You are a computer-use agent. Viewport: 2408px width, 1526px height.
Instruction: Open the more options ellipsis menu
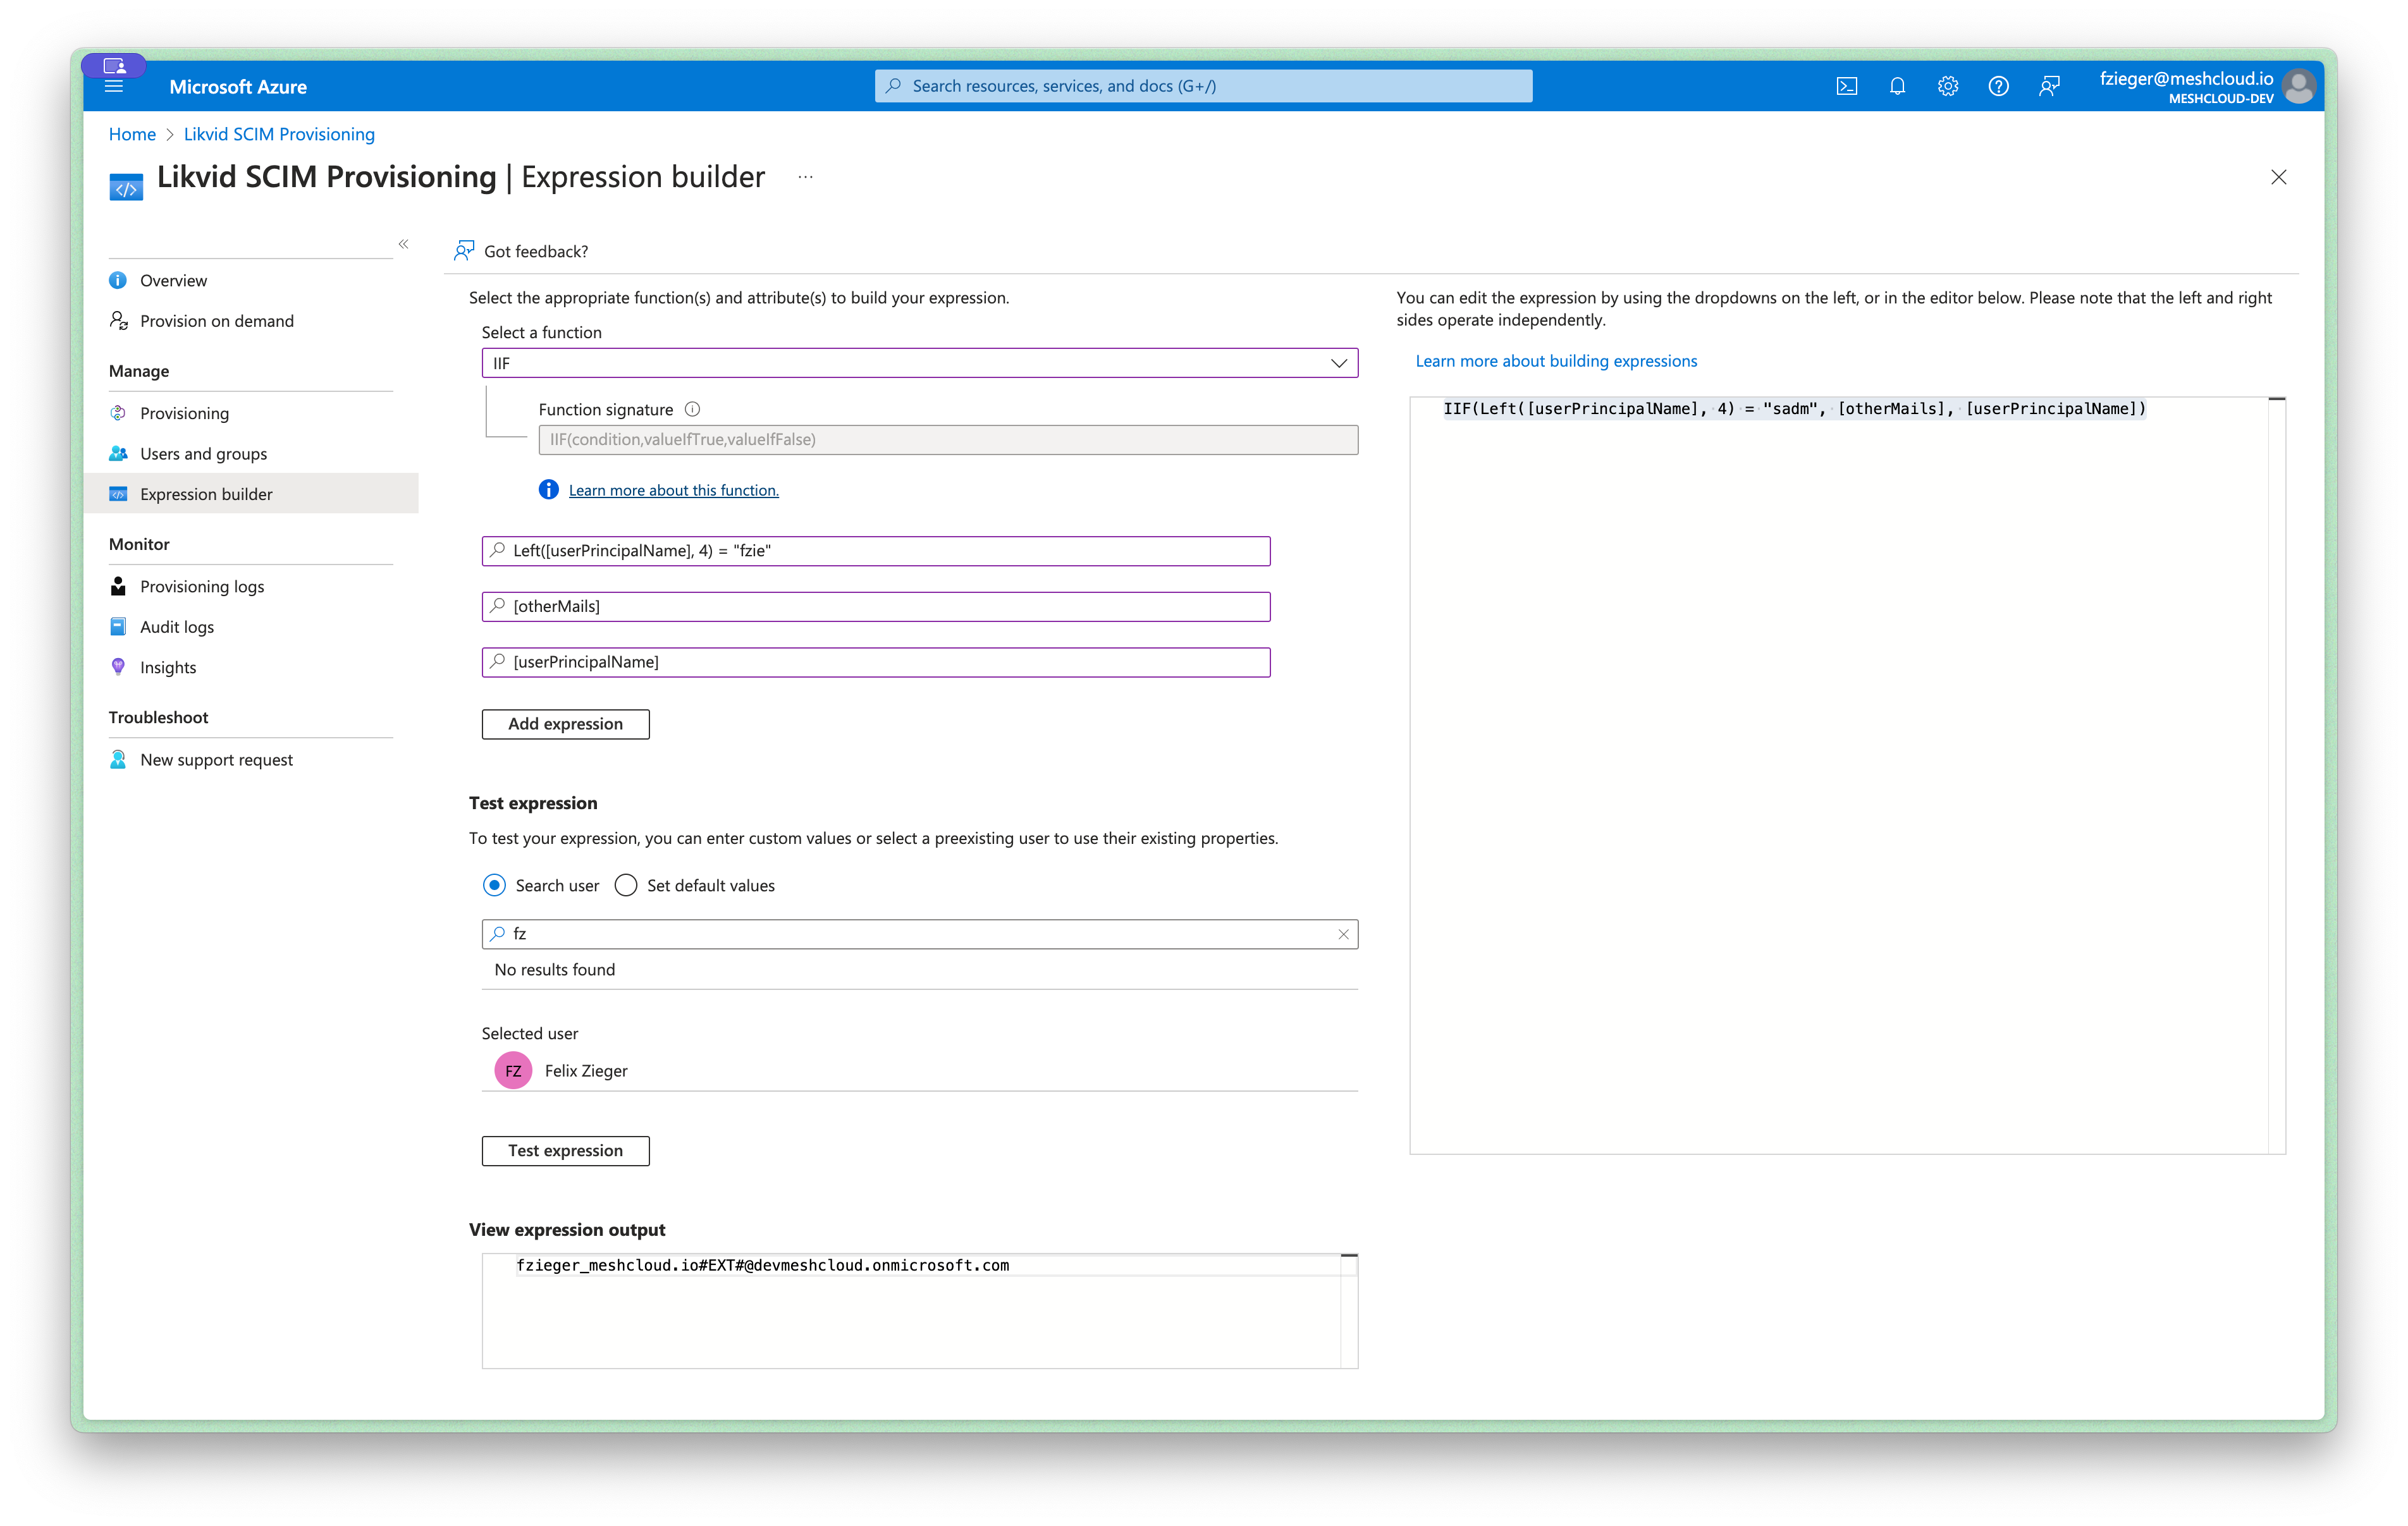click(805, 177)
